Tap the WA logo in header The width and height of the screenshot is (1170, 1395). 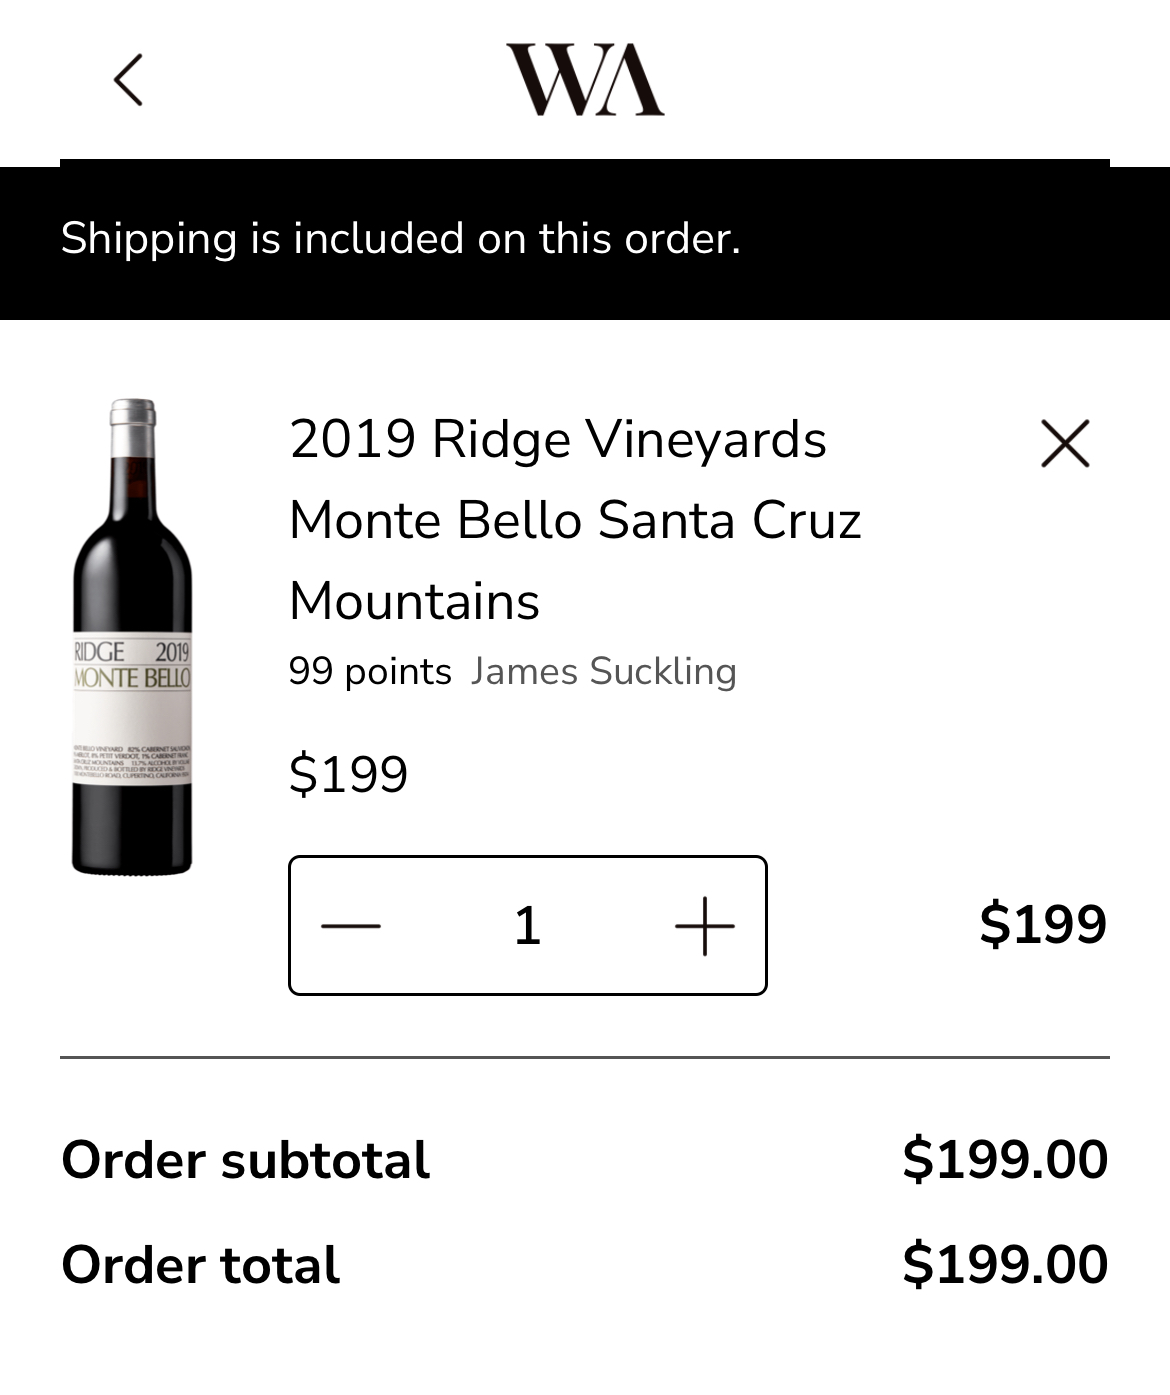585,80
